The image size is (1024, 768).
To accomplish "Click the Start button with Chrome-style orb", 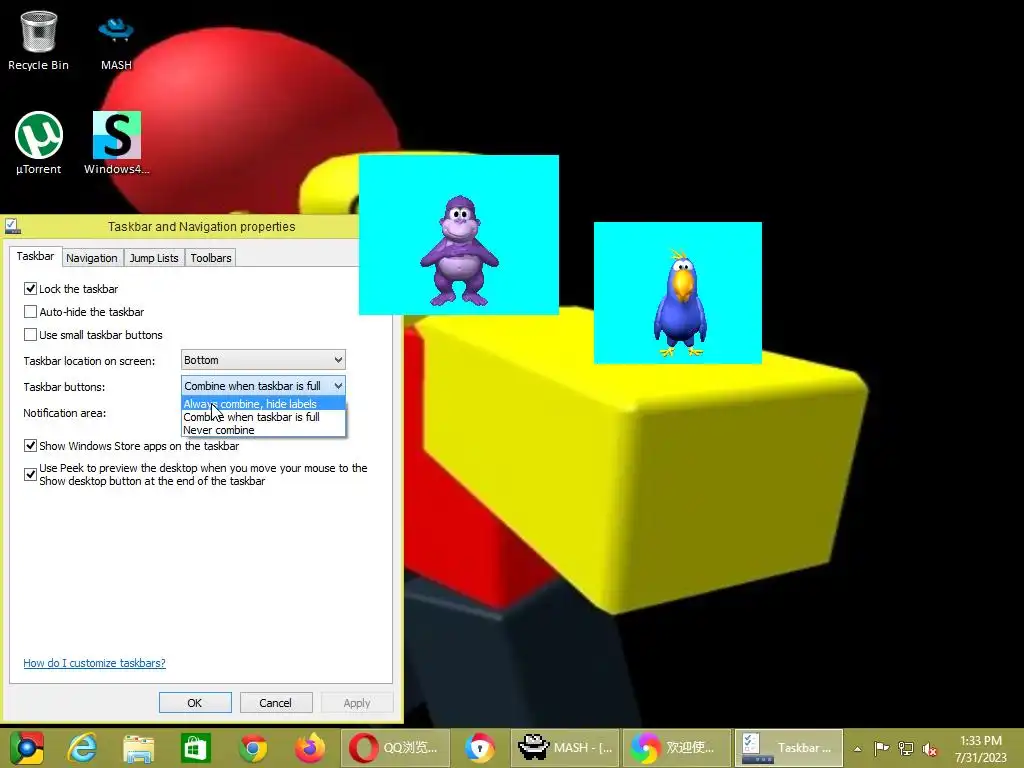I will 27,748.
